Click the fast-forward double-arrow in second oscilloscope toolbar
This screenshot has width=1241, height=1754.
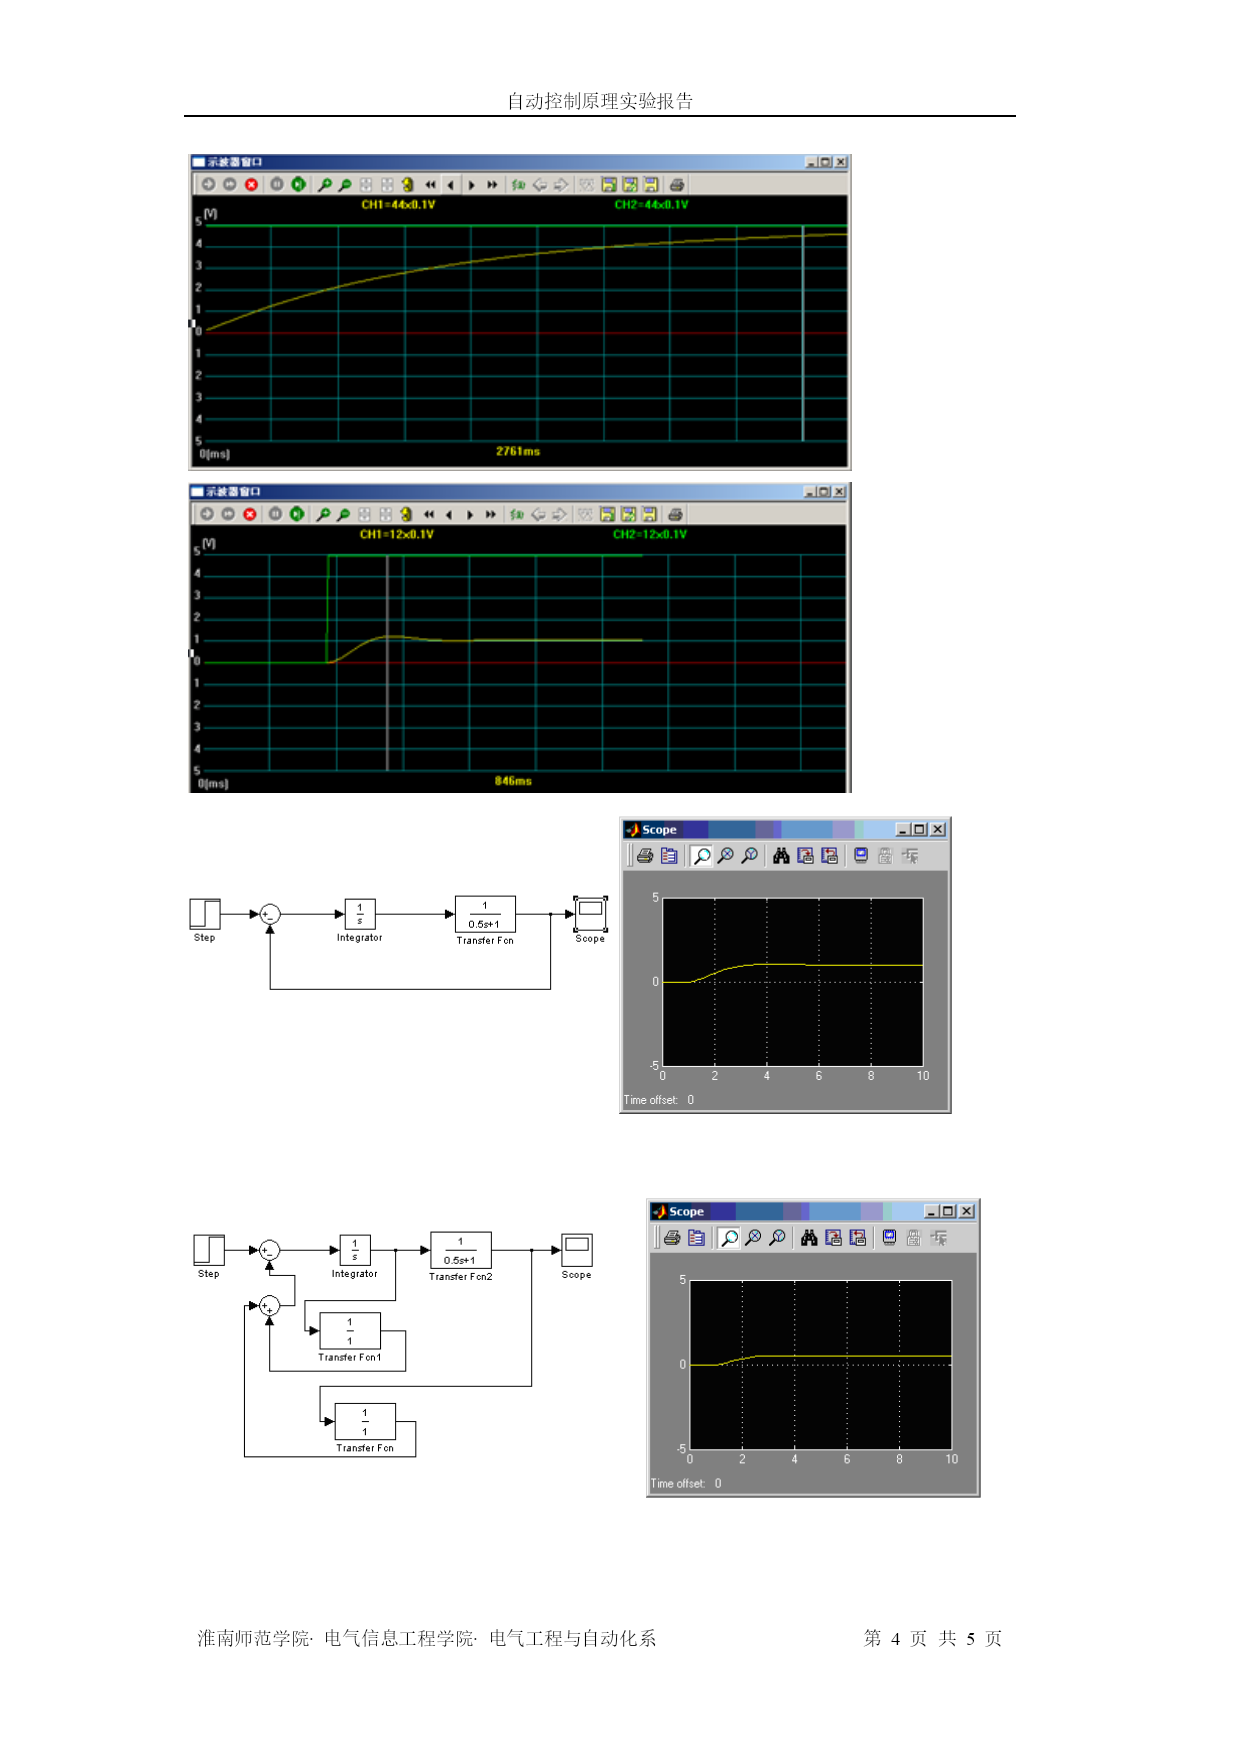point(491,515)
